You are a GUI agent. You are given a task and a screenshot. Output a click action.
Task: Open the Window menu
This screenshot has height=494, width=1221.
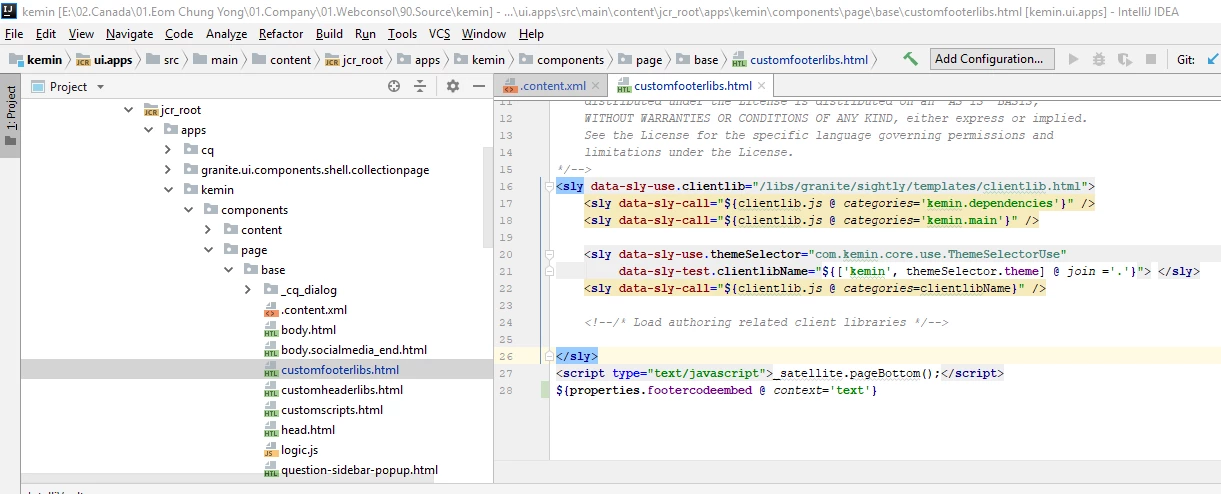484,34
